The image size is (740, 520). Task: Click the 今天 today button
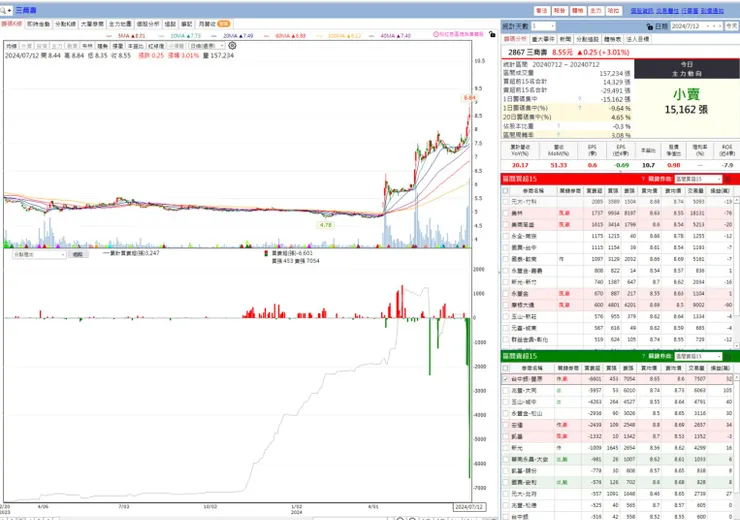click(x=732, y=26)
